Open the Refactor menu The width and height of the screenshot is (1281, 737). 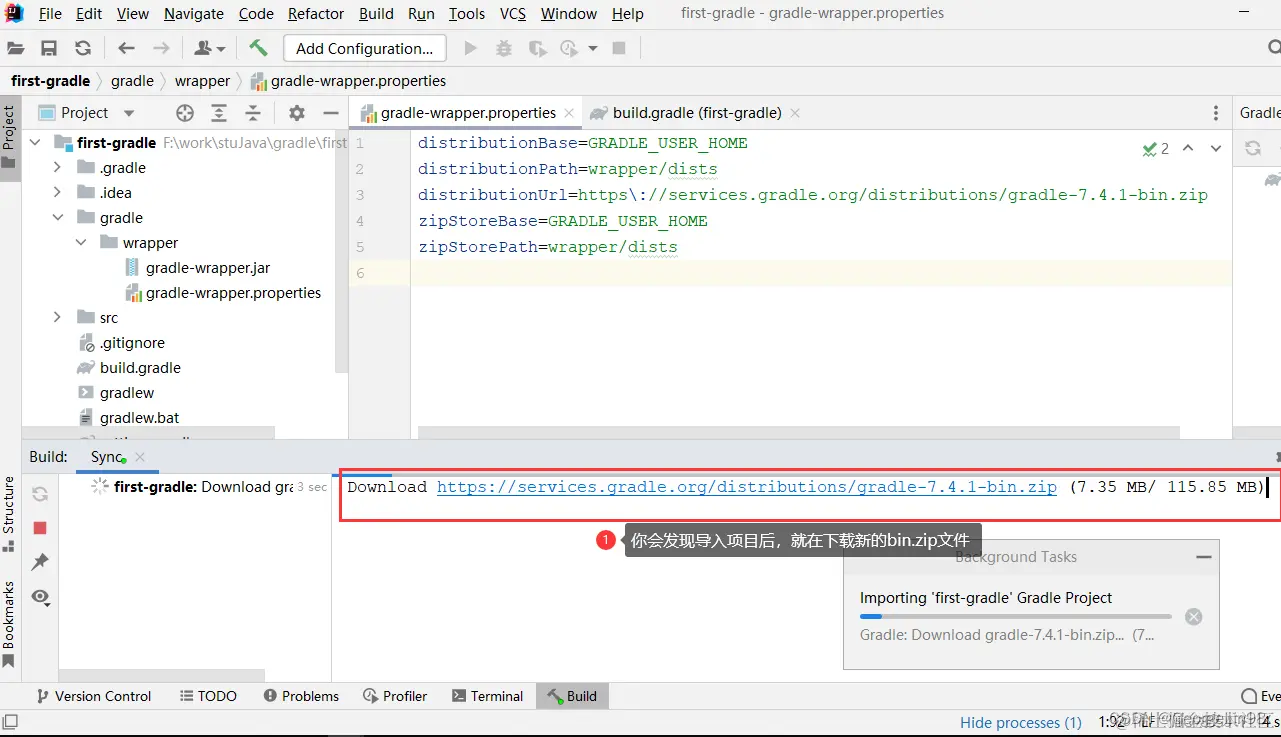316,14
